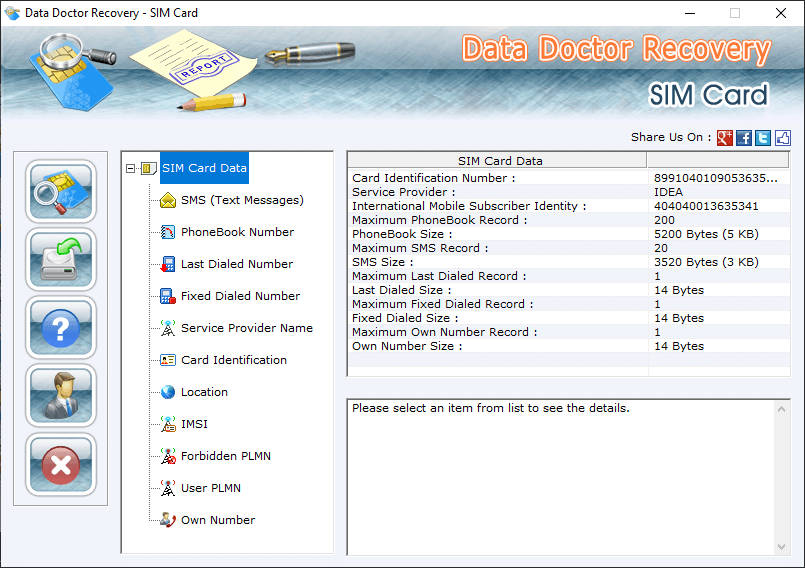The width and height of the screenshot is (805, 568).
Task: Click the Service Provider Name tower icon
Action: [x=168, y=328]
